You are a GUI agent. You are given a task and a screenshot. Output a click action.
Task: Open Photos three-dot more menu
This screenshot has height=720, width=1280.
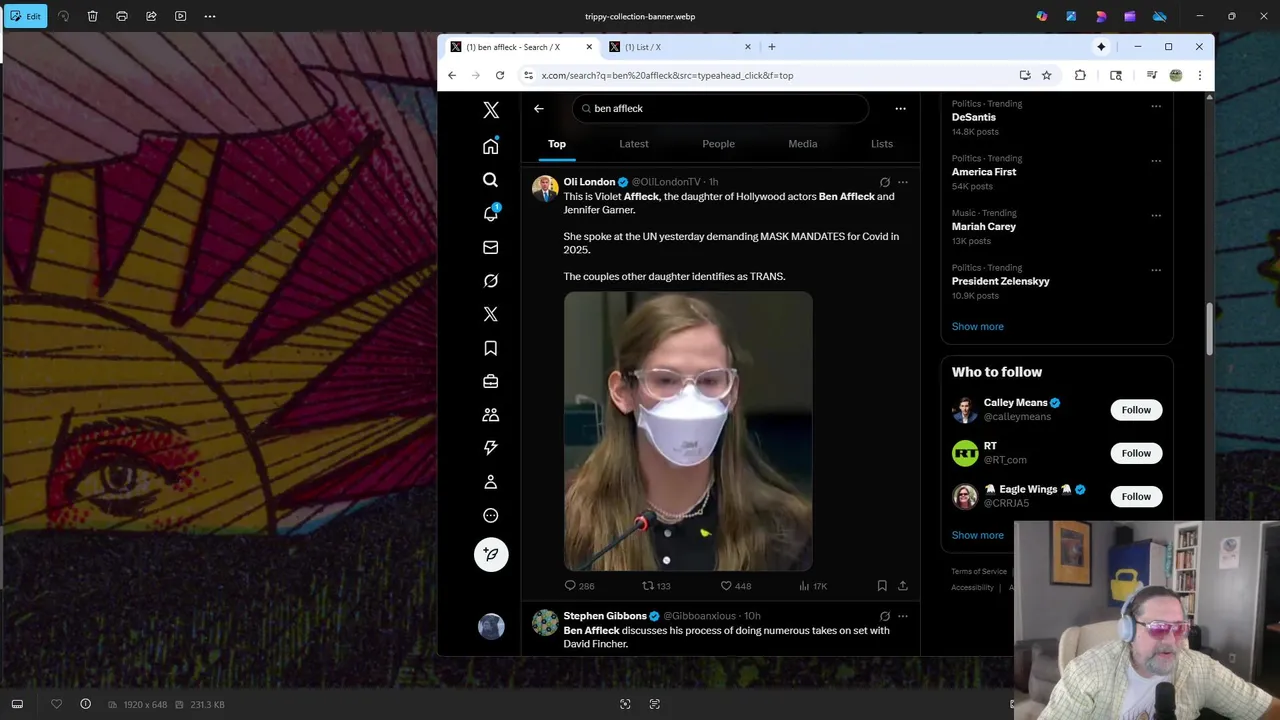[210, 16]
